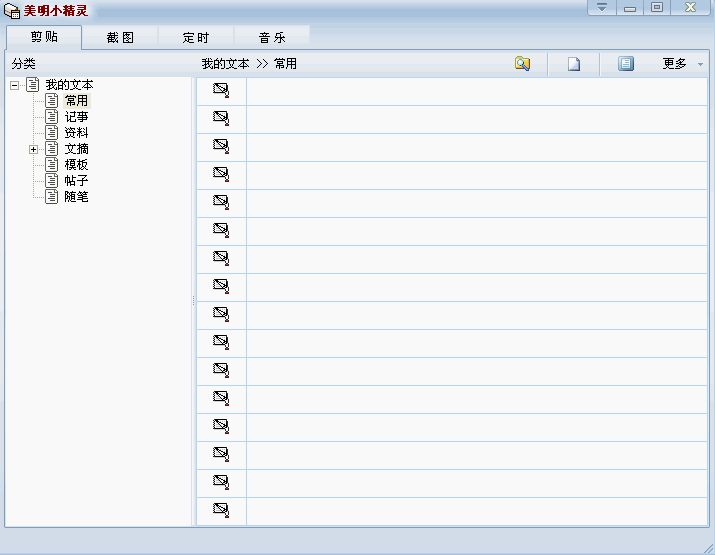715x555 pixels.
Task: Click the 我的文本 >> 常用 breadcrumb path
Action: pos(249,64)
